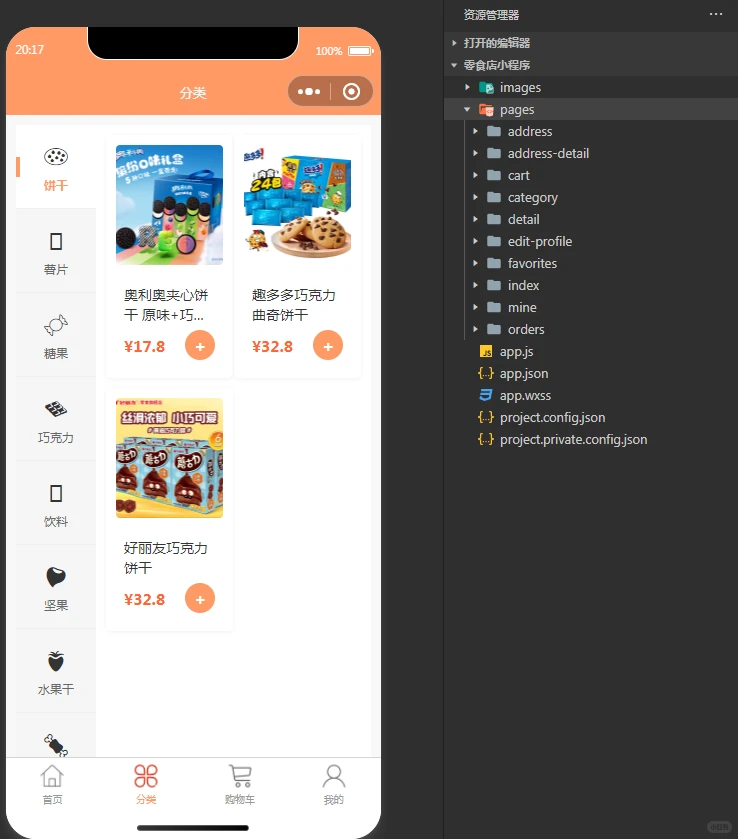Click the pages folder icon
Image resolution: width=738 pixels, height=839 pixels.
[x=486, y=109]
